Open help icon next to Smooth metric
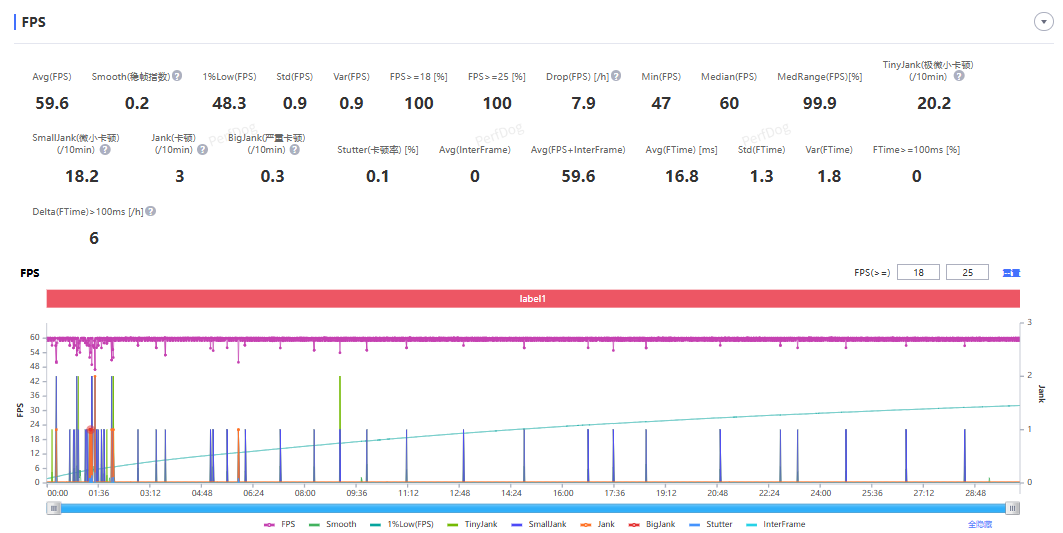 177,76
